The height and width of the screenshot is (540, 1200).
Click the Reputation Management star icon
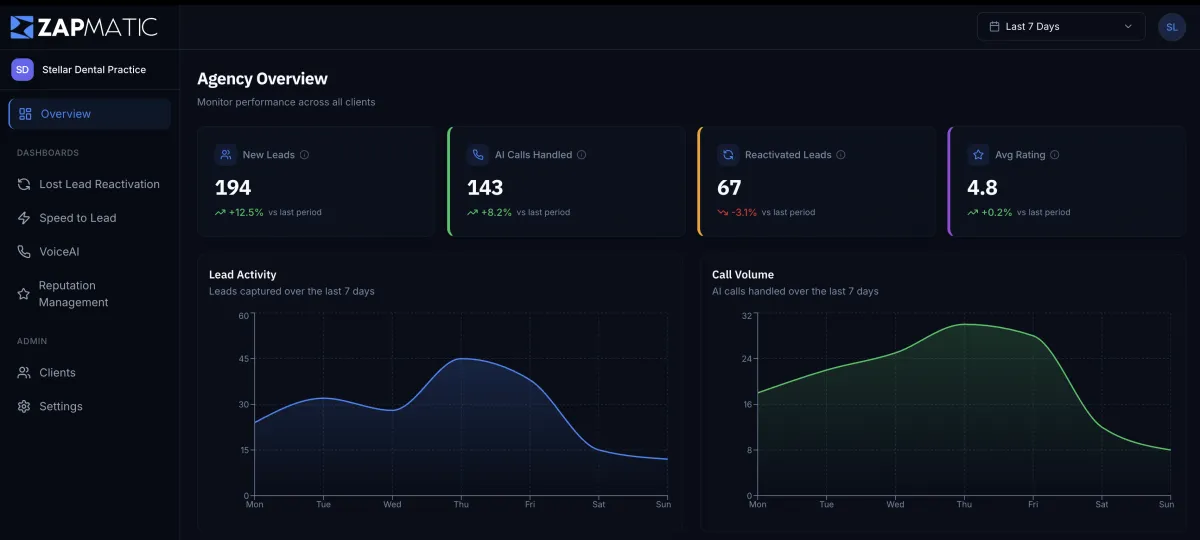point(24,294)
